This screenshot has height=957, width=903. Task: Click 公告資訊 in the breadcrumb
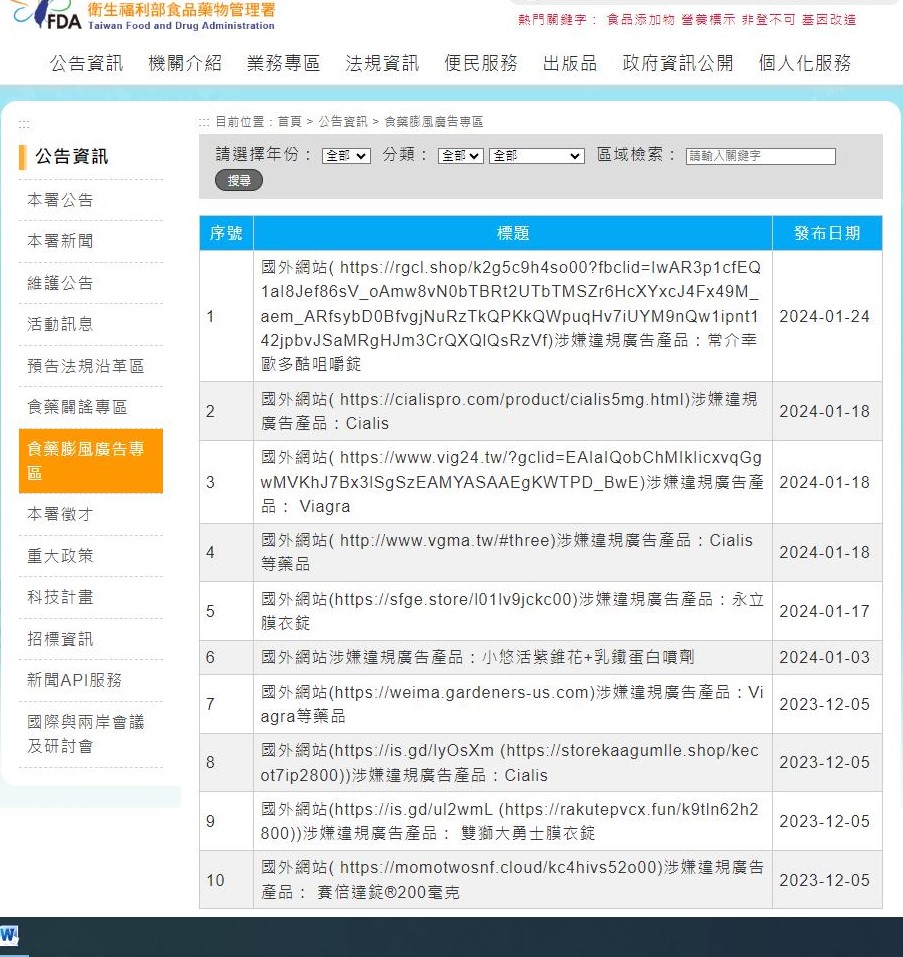pos(343,121)
